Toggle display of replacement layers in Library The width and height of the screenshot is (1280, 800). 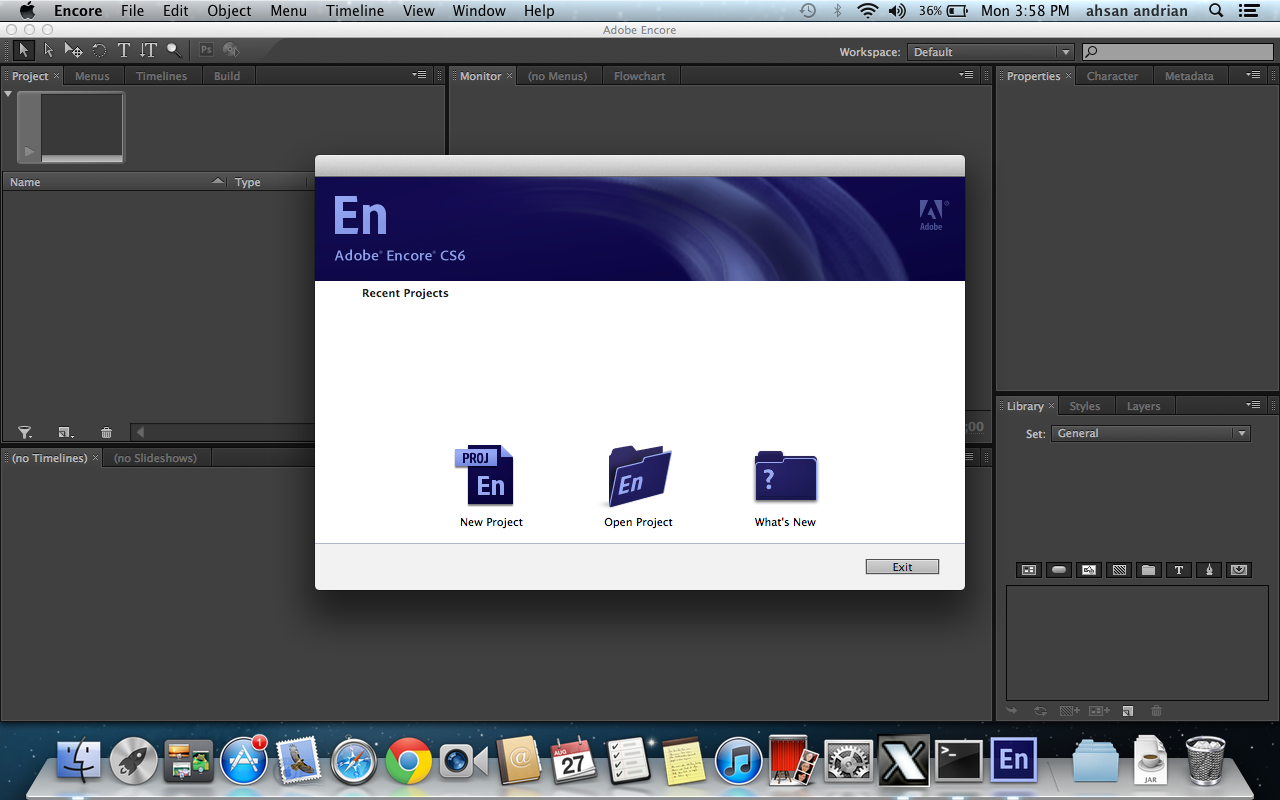(1239, 570)
